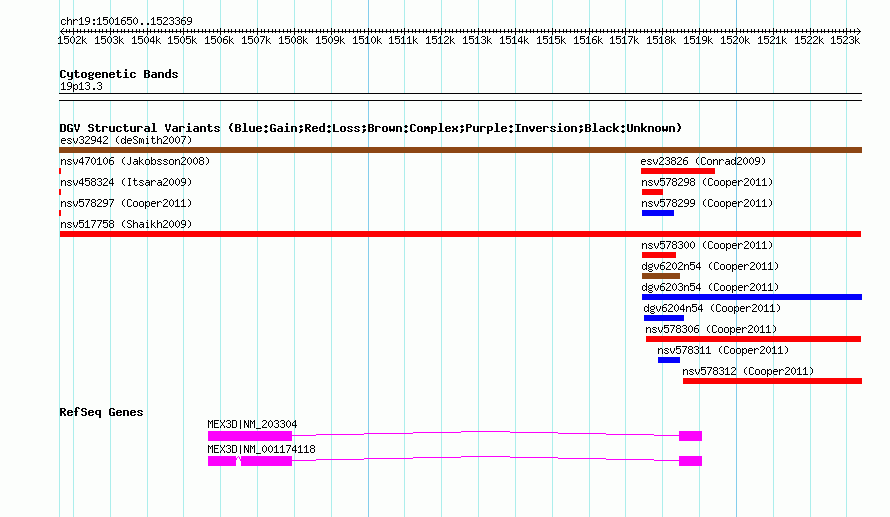Click the esv32942 (deSmith2007) variant label
The width and height of the screenshot is (890, 517).
[126, 140]
